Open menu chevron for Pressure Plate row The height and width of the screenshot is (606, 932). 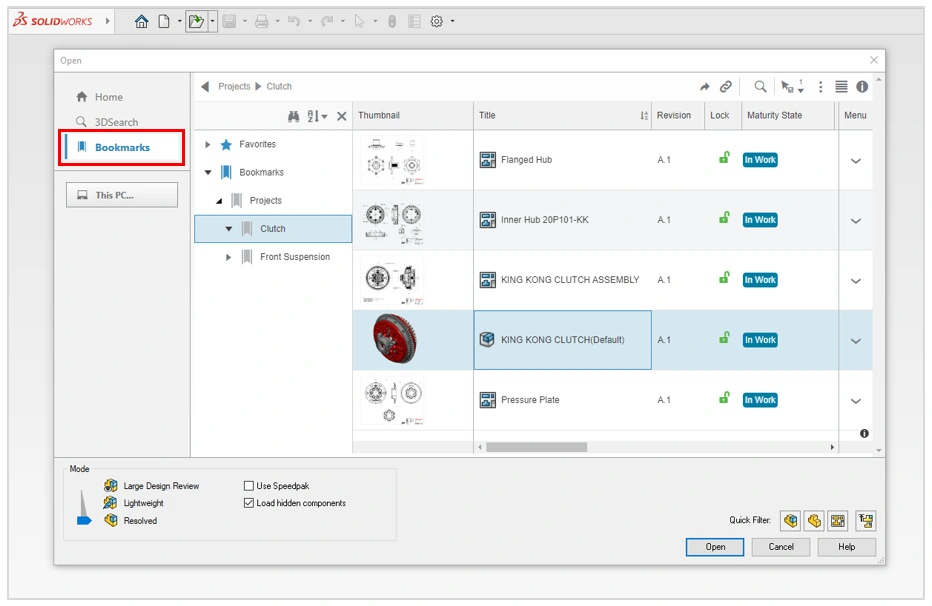pyautogui.click(x=855, y=401)
